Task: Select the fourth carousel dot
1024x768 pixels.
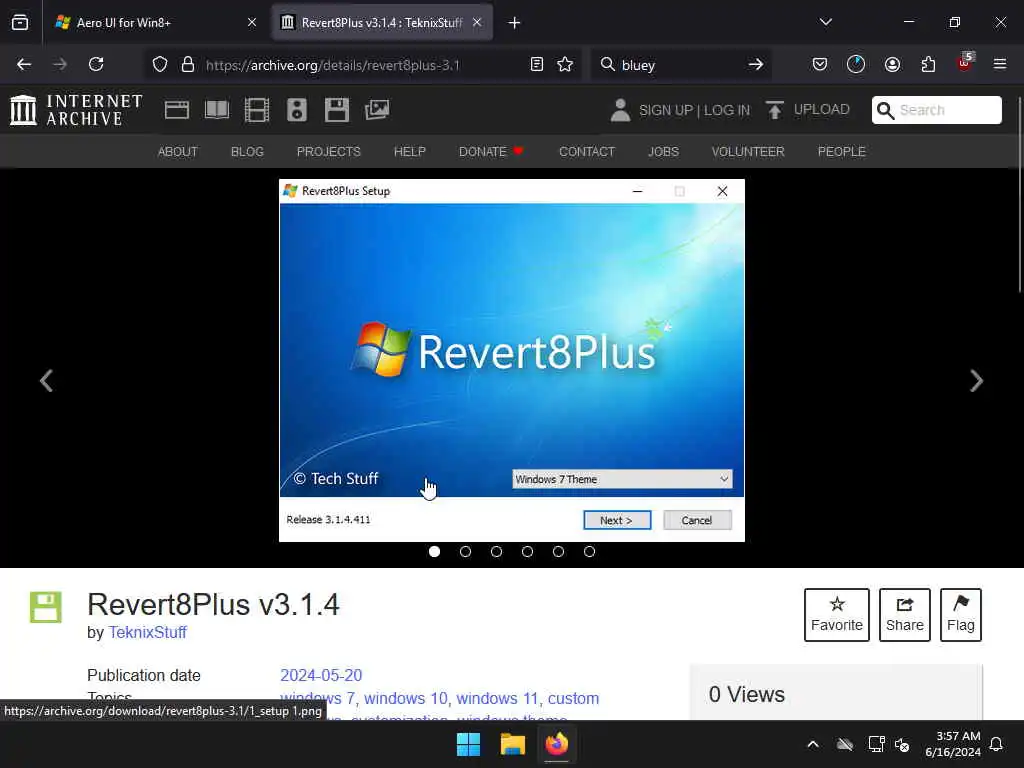Action: click(528, 552)
